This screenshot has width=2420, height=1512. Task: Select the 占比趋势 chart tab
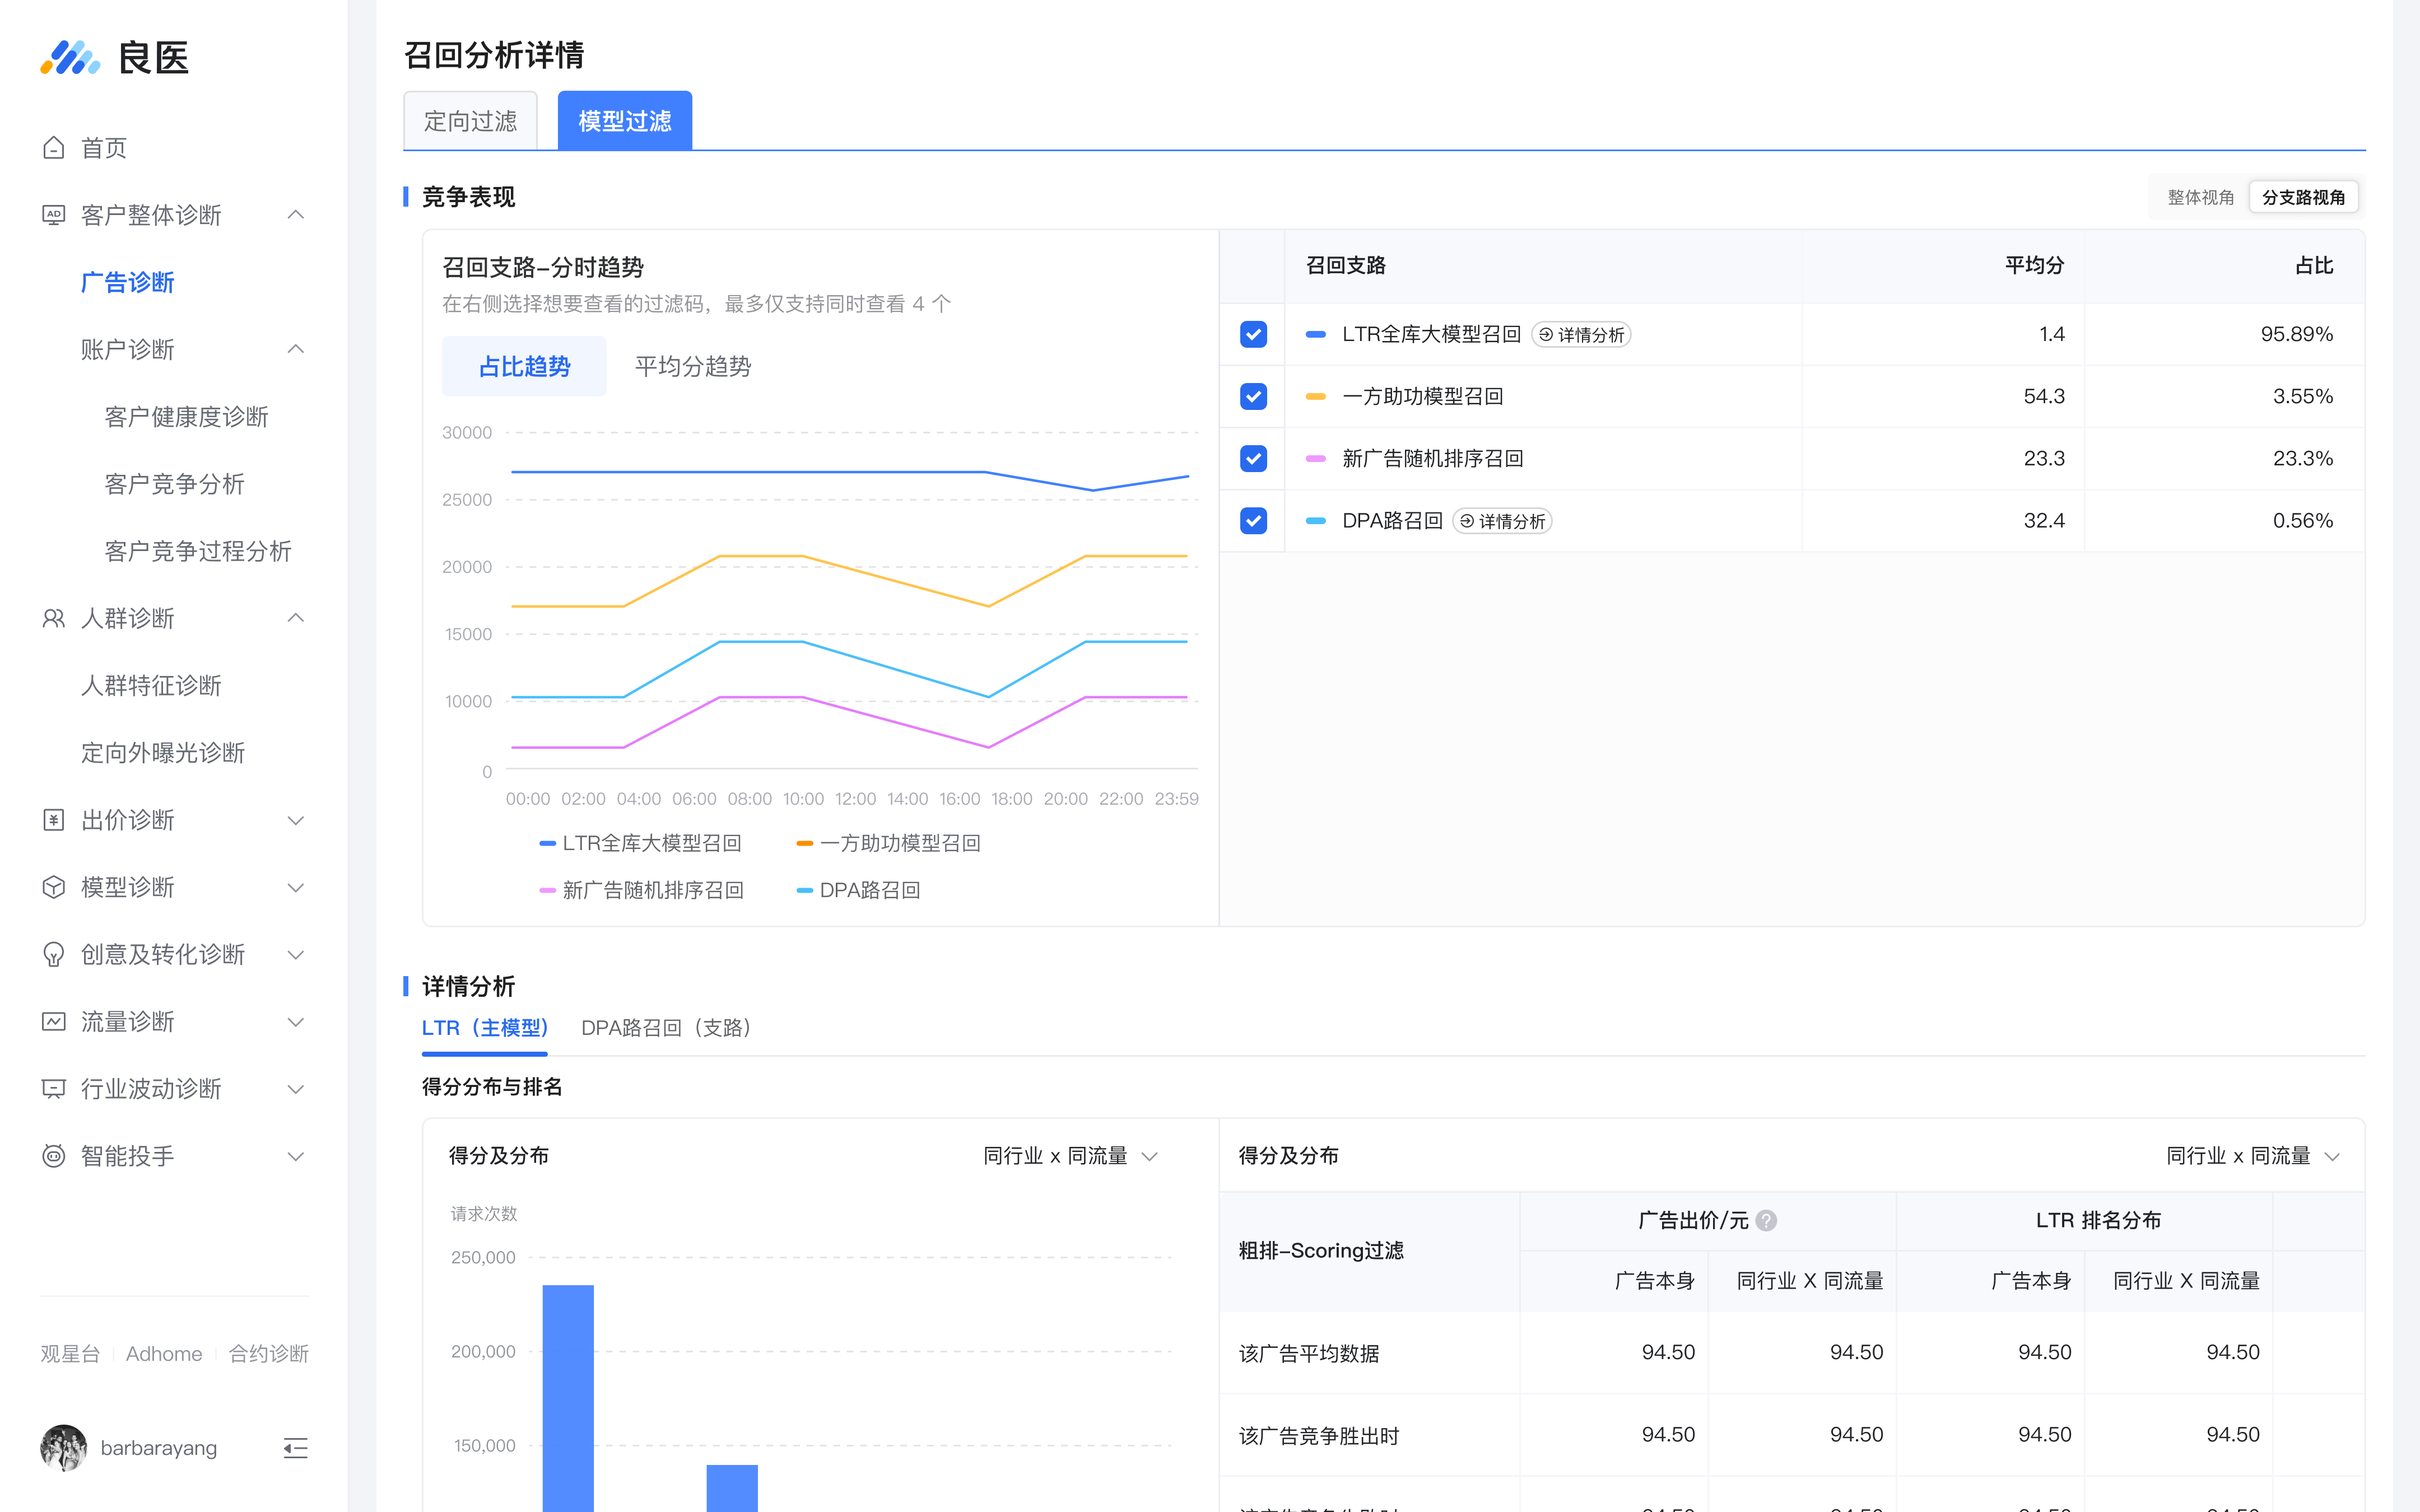(x=524, y=366)
